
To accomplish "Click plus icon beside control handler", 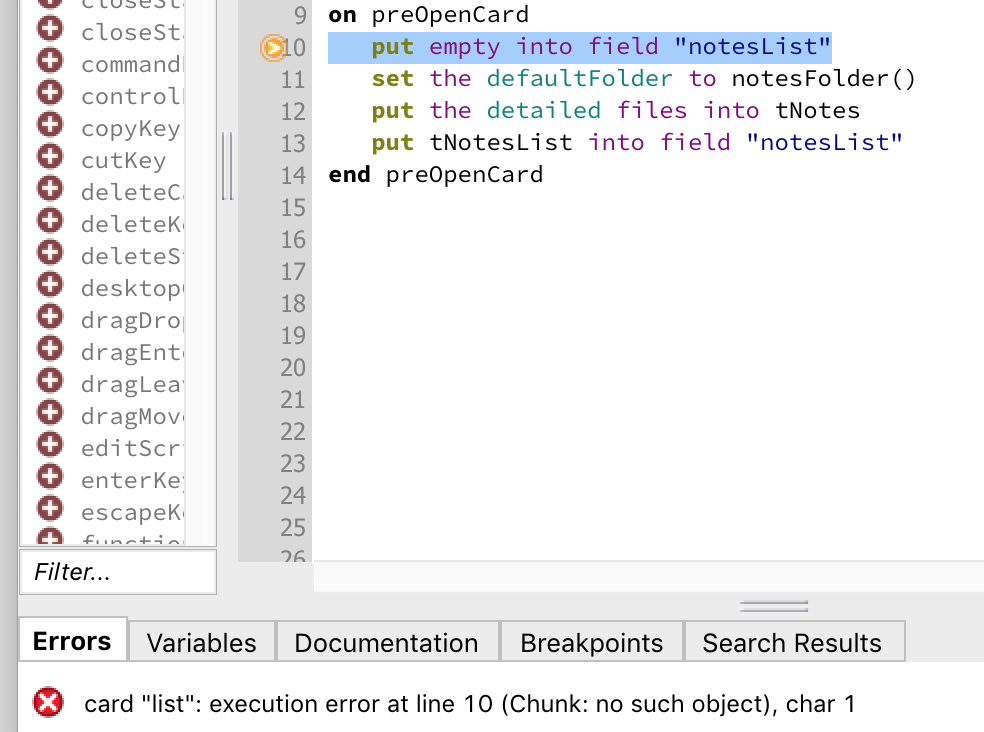I will [50, 93].
